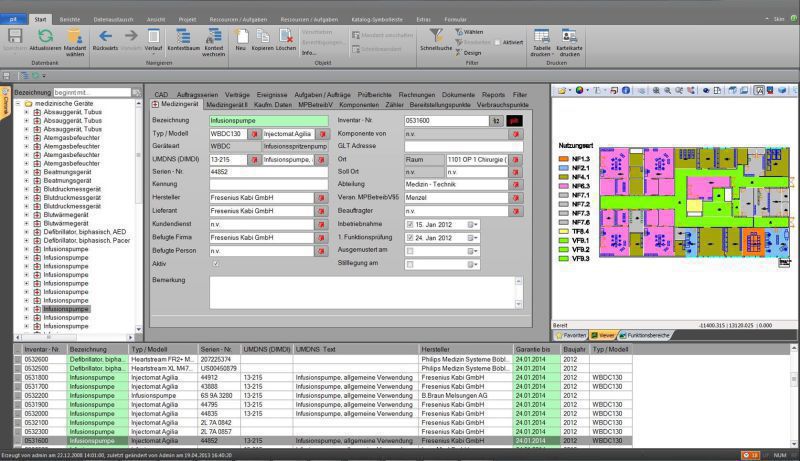
Task: Click the blue info icon in CAD toolbar
Action: (626, 90)
